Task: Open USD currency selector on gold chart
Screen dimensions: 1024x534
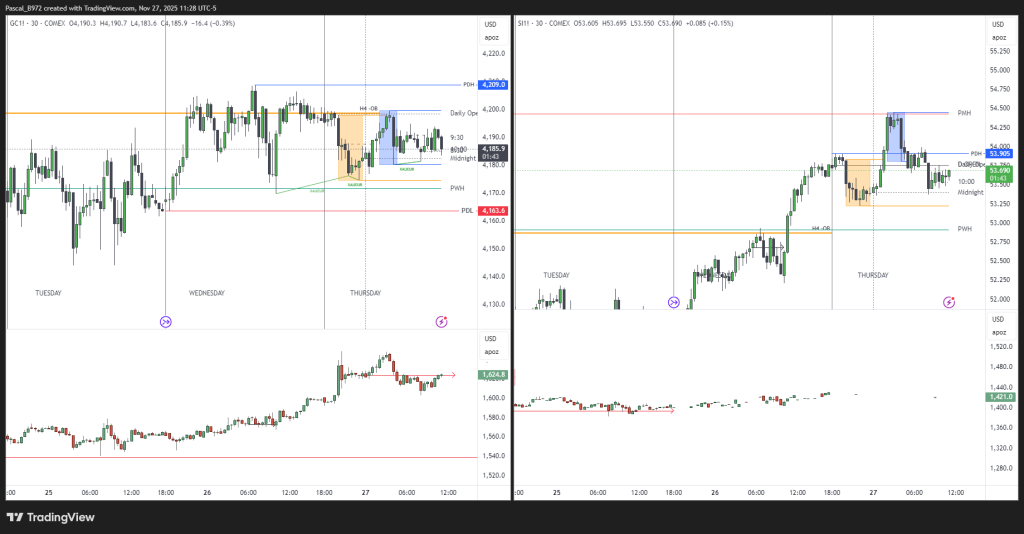Action: (490, 24)
